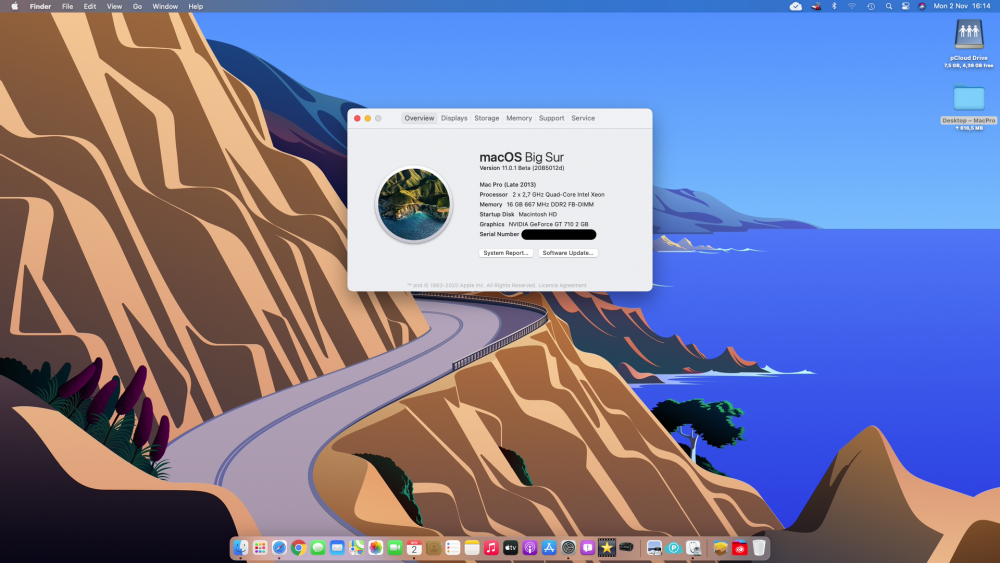This screenshot has height=563, width=1000.
Task: Click the Software Update button
Action: pos(568,253)
